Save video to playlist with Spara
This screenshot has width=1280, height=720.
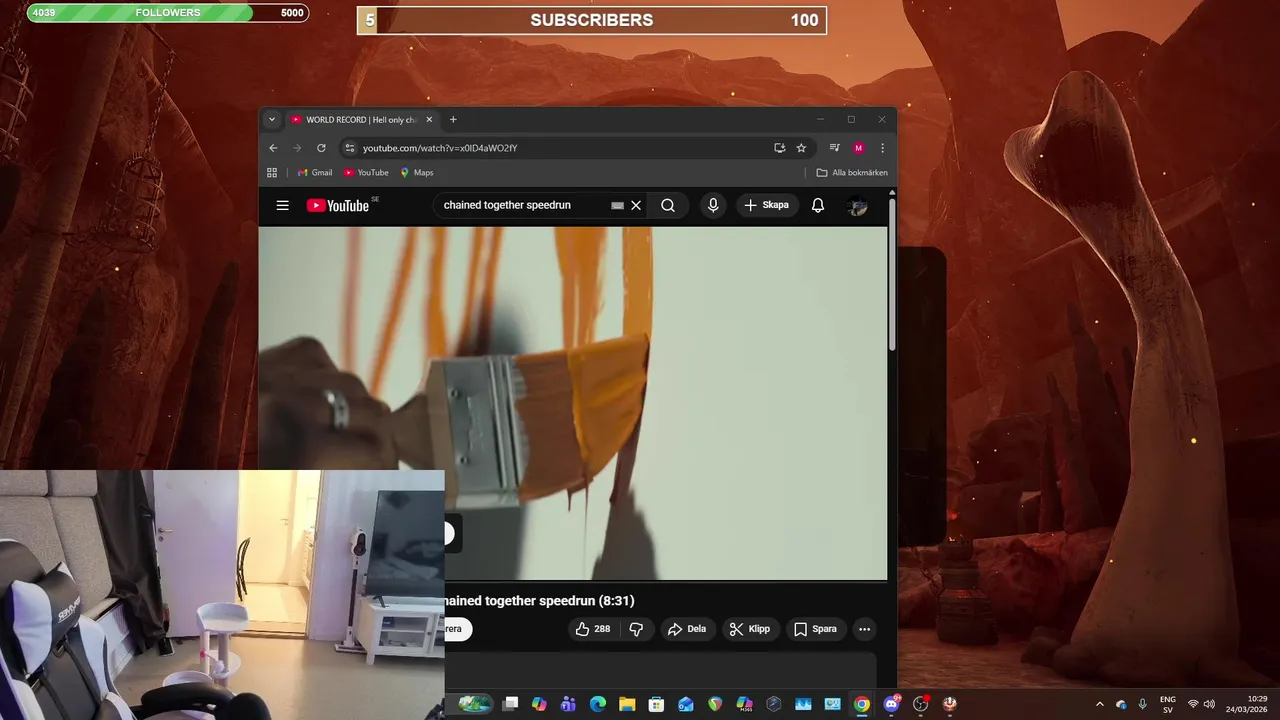tap(815, 629)
